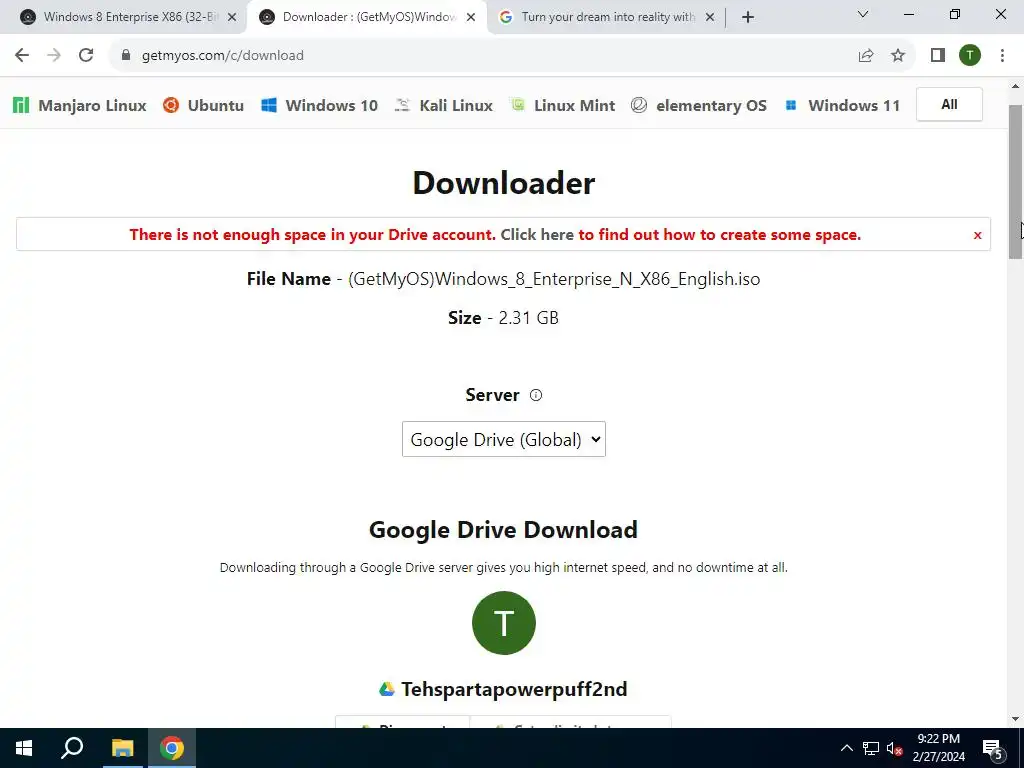Click the lock icon in address bar
The width and height of the screenshot is (1024, 768).
click(x=126, y=56)
